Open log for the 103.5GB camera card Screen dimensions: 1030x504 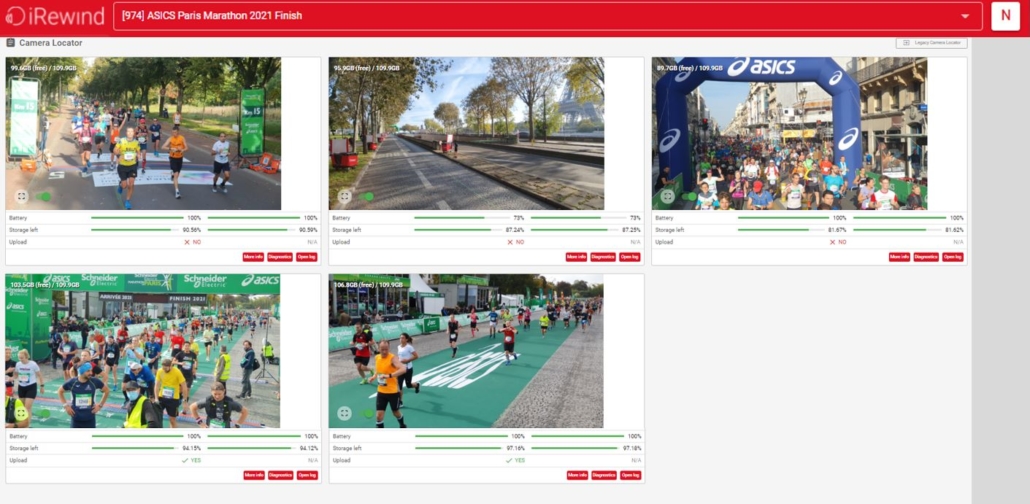[307, 475]
